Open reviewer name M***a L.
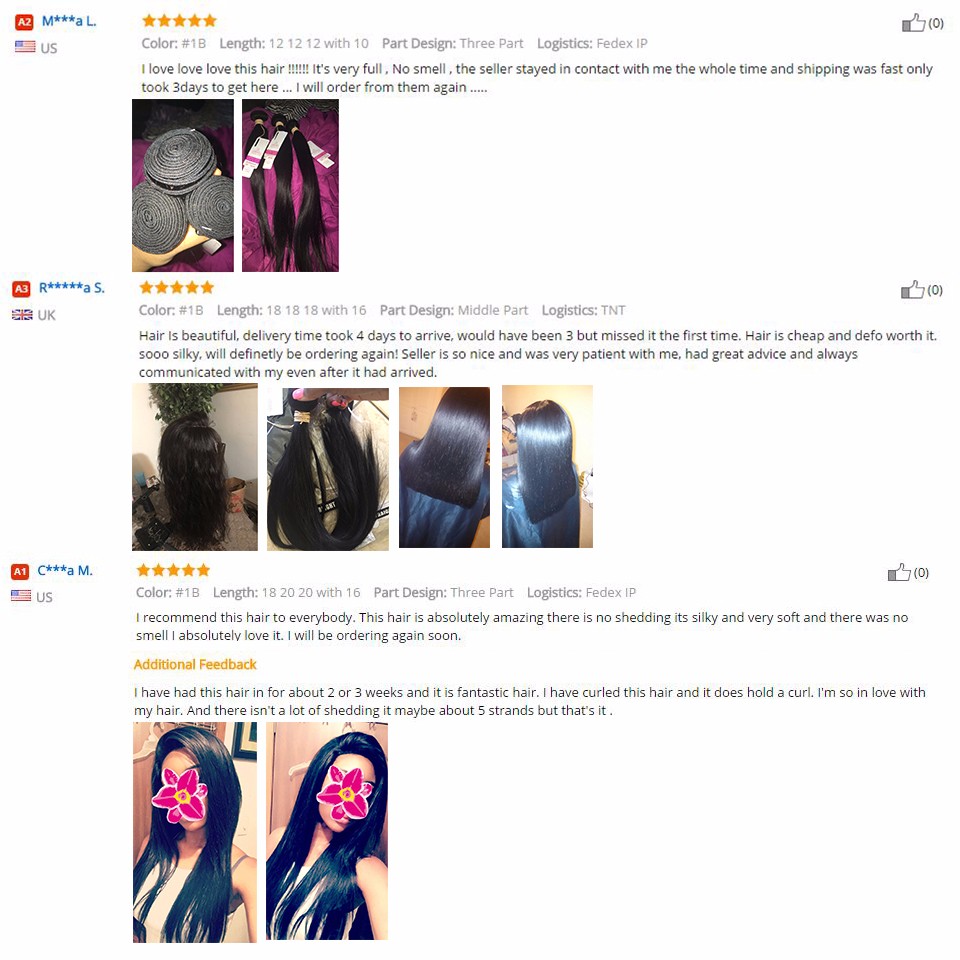 [x=69, y=21]
